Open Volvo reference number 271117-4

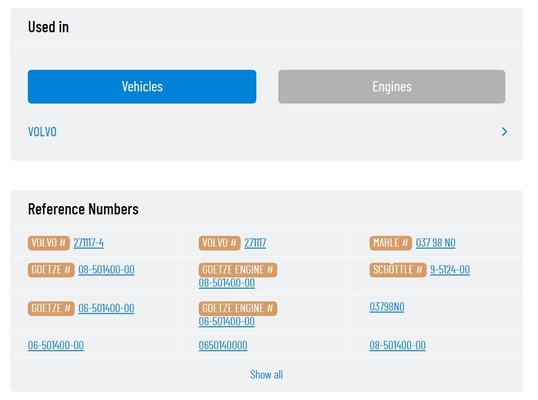click(x=89, y=243)
